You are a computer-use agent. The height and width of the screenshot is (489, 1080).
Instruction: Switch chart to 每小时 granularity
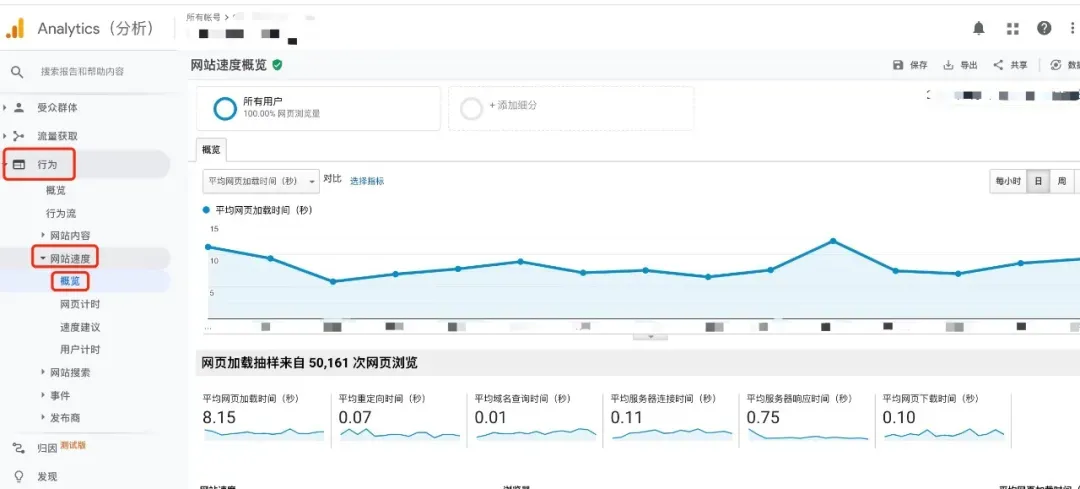pyautogui.click(x=1008, y=182)
